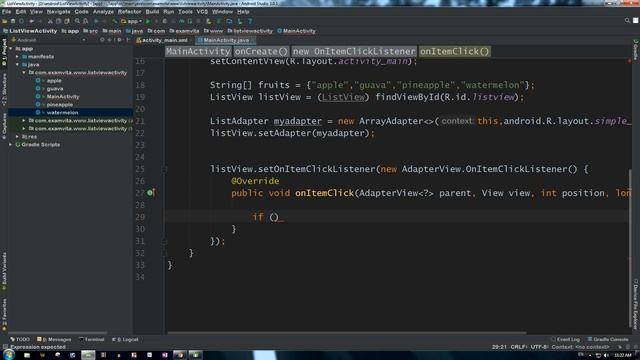Screen dimensions: 640x360
Task: Click inside the if parentheses on line 29
Action: point(274,217)
